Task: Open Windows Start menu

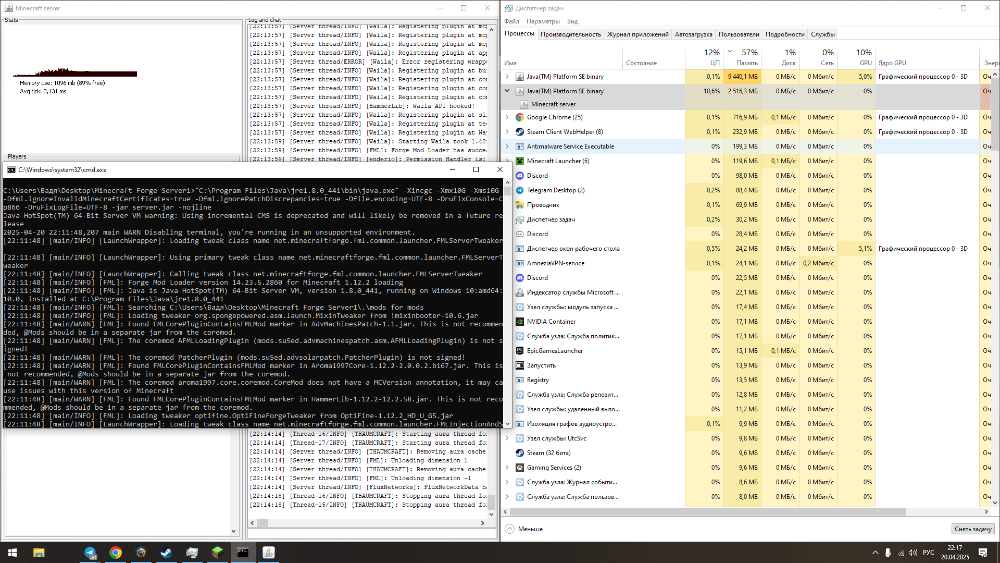Action: click(12, 553)
